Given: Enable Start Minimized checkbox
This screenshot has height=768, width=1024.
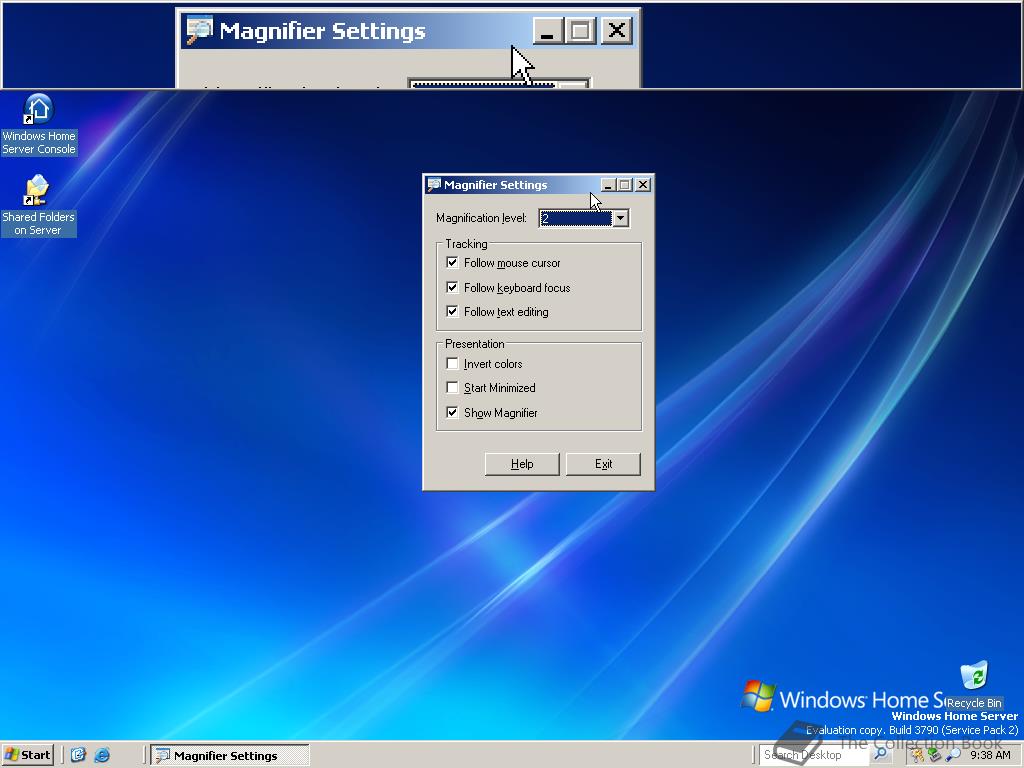Looking at the screenshot, I should click(x=452, y=387).
